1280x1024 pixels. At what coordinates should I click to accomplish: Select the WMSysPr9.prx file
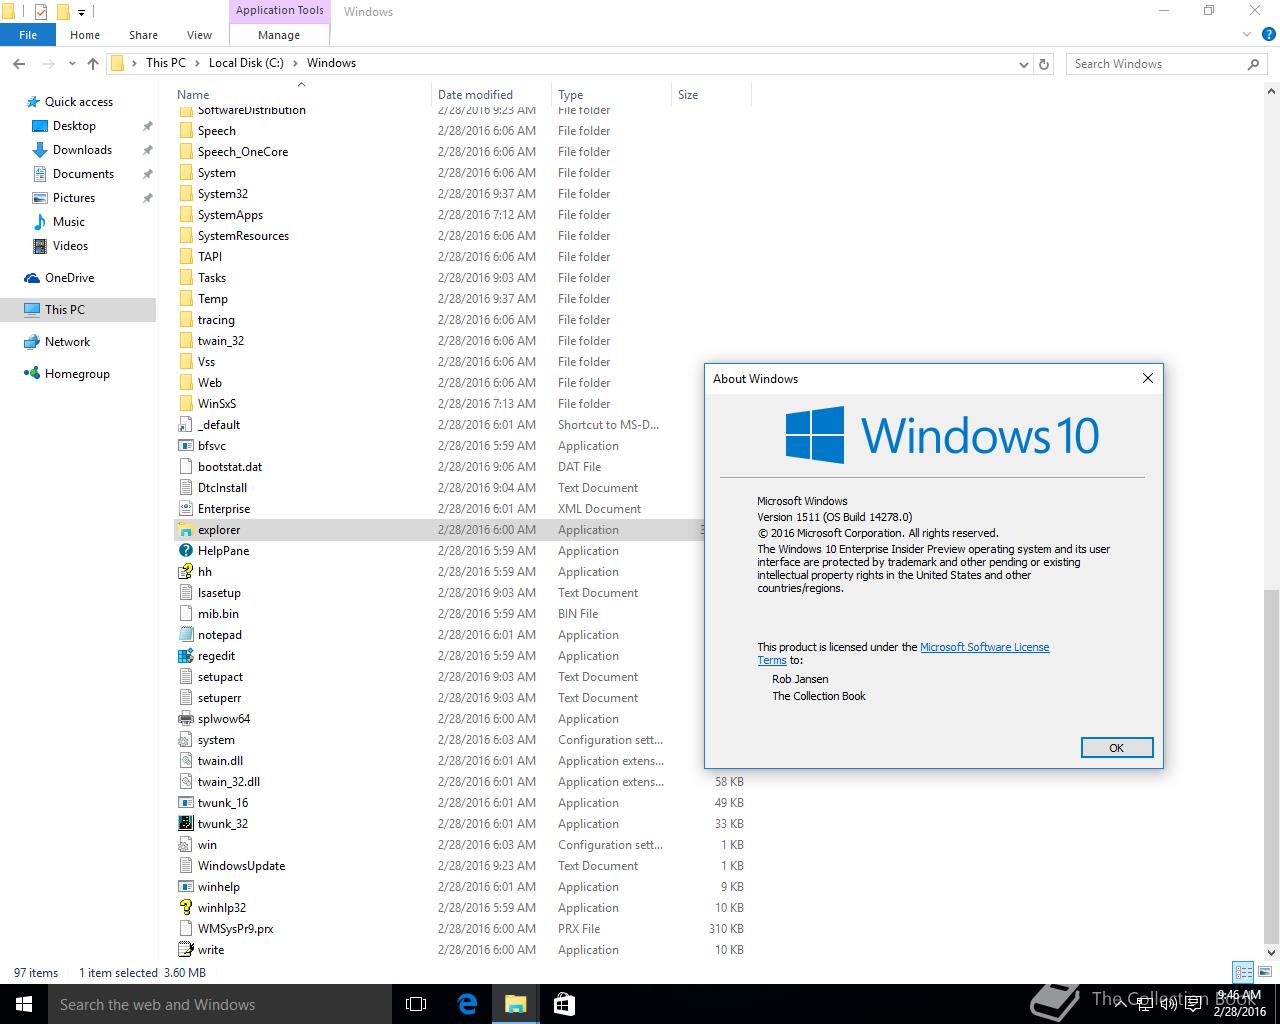(x=235, y=929)
